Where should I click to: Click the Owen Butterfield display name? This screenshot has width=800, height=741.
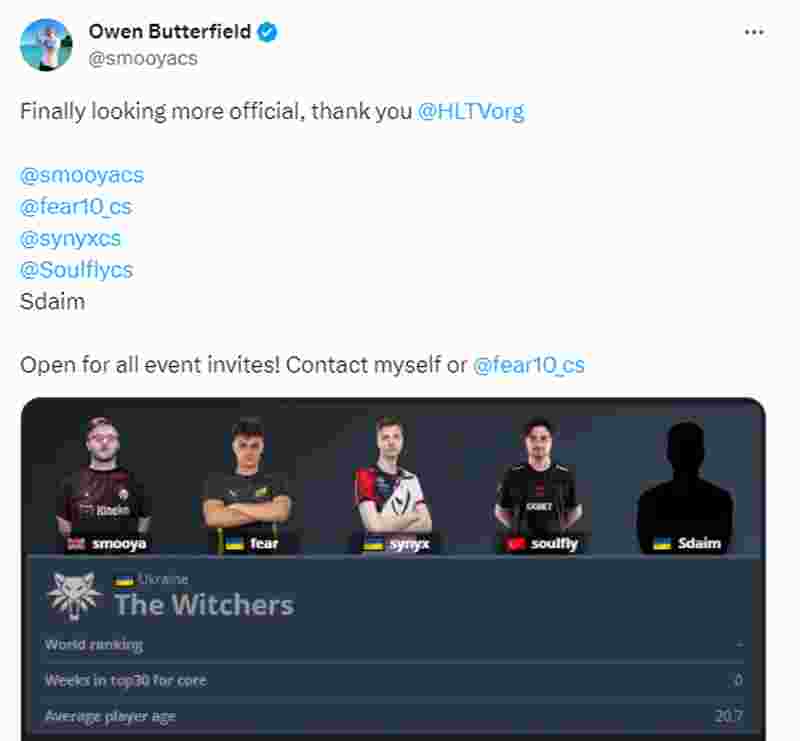(170, 32)
